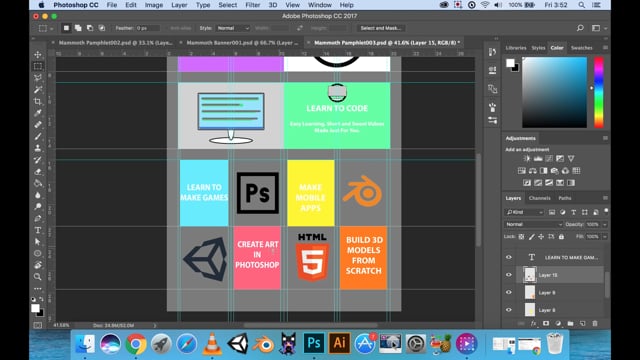This screenshot has height=360, width=640.
Task: Switch to the Swatches tab
Action: point(581,48)
